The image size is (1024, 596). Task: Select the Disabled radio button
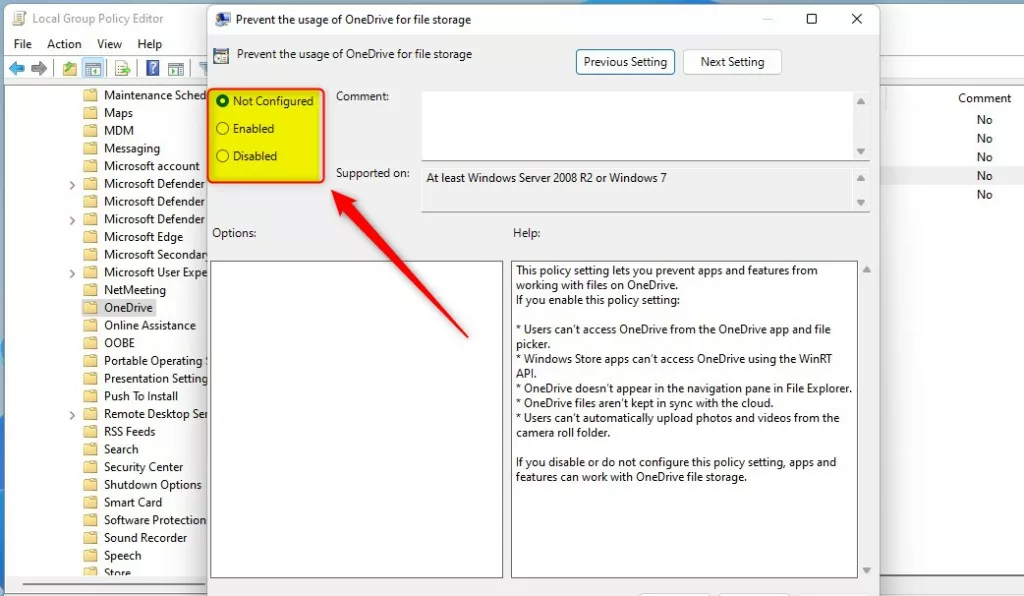pyautogui.click(x=223, y=156)
